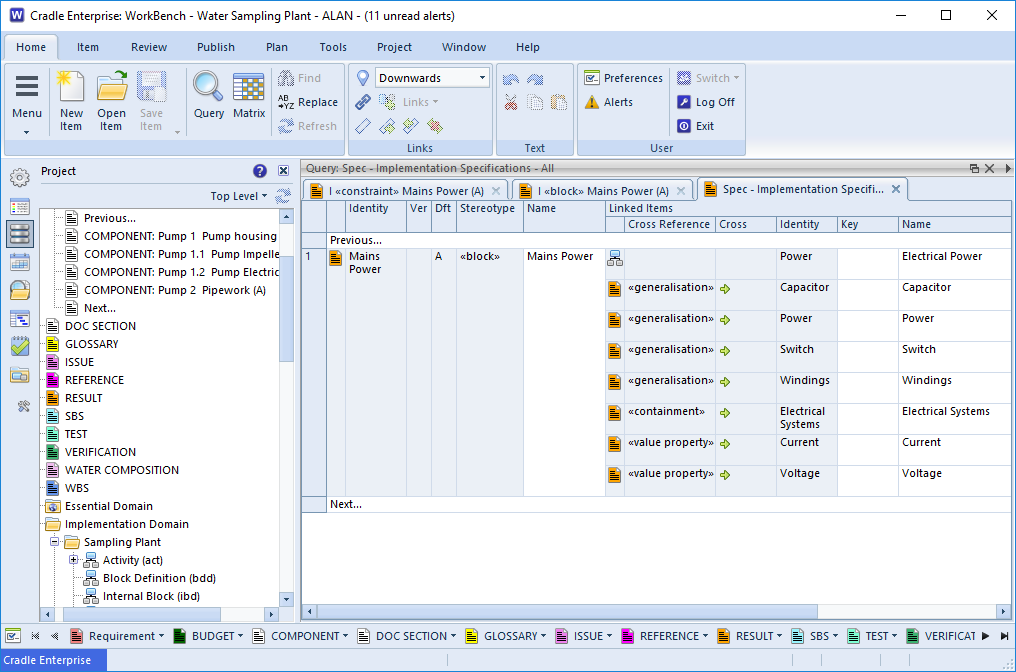
Task: Collapse the Sampling Plant tree node
Action: [54, 542]
